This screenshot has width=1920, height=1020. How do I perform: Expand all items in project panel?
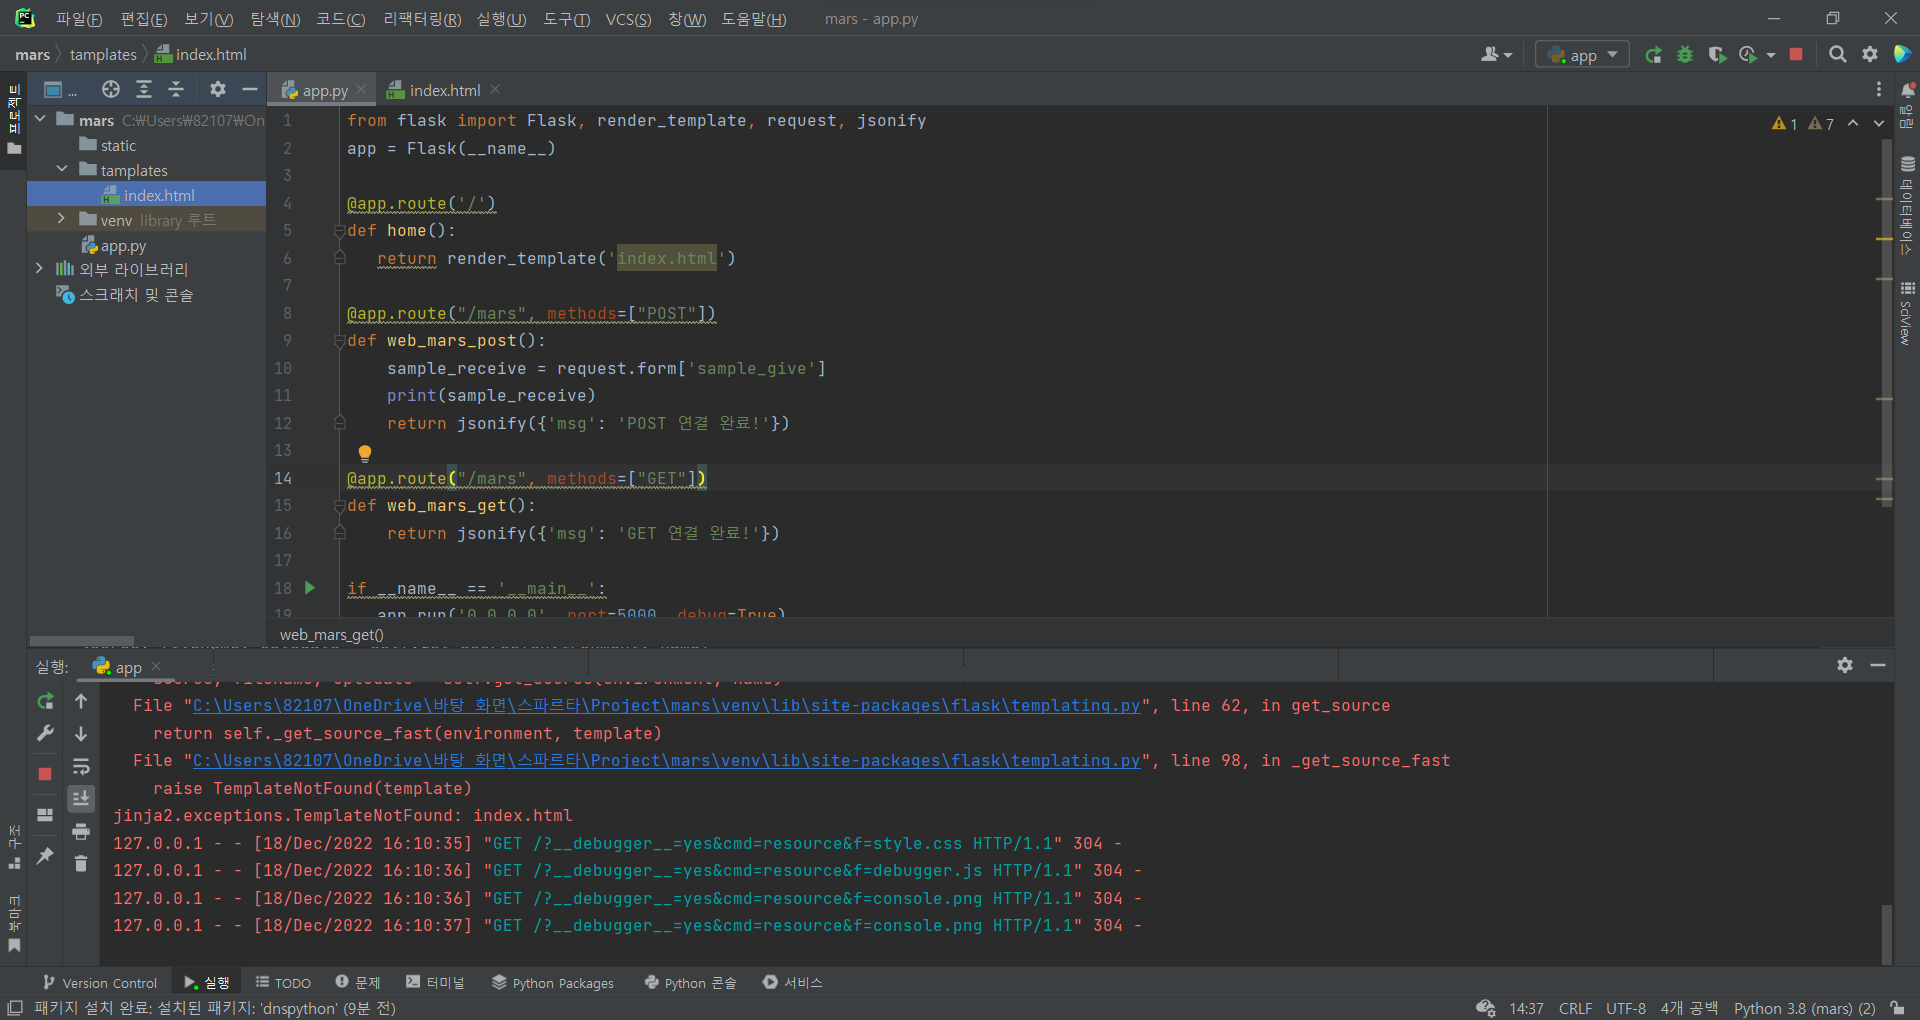point(144,90)
